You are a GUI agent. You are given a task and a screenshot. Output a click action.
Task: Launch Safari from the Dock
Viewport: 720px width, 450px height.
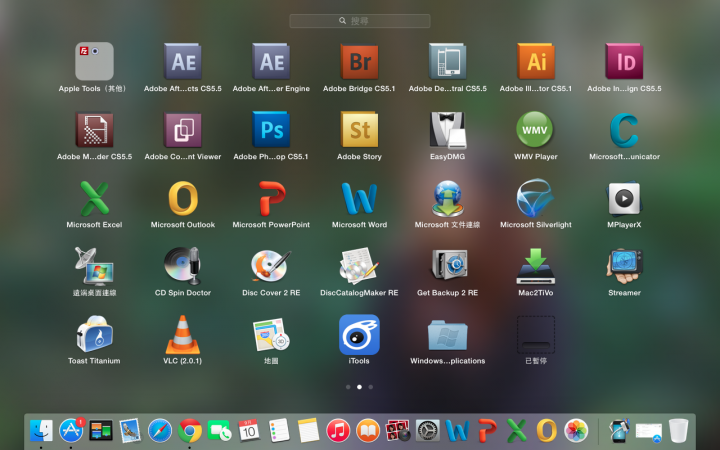pos(160,431)
